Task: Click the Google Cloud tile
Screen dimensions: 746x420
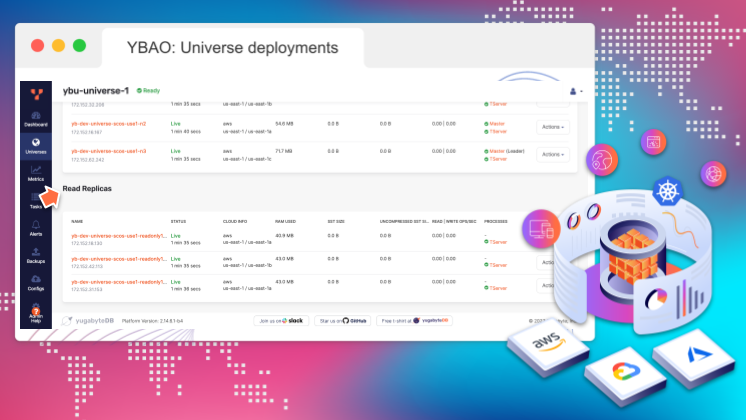Action: [625, 377]
